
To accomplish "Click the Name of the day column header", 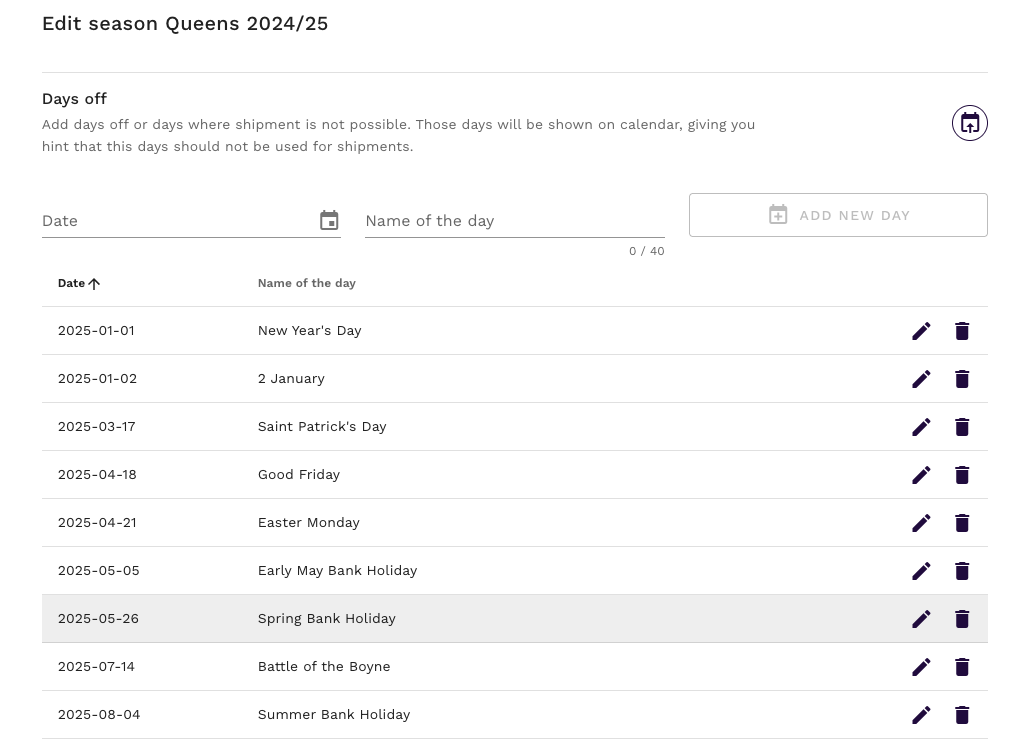I will coord(306,284).
